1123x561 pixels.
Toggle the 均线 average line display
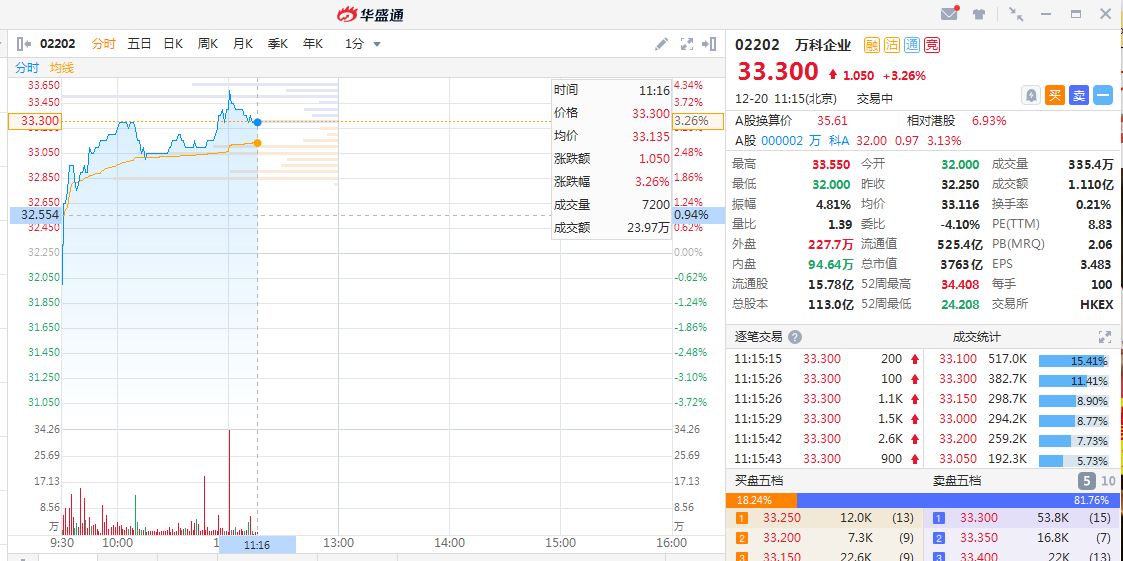(62, 68)
